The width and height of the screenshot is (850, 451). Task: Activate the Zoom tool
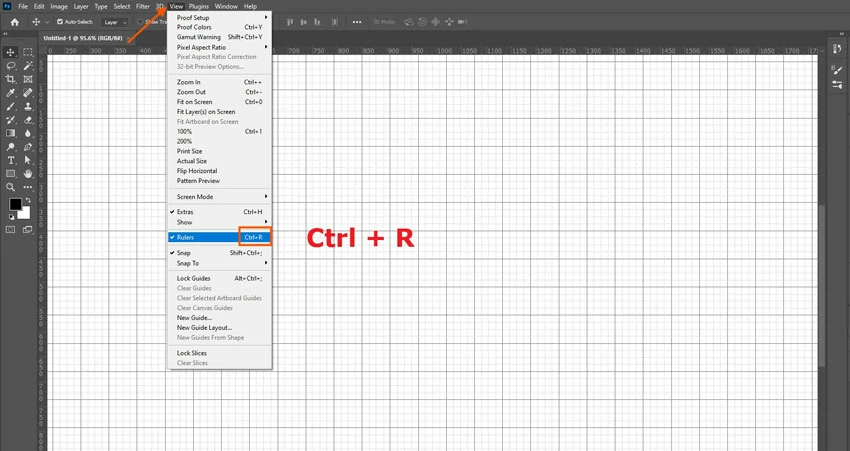coord(11,187)
